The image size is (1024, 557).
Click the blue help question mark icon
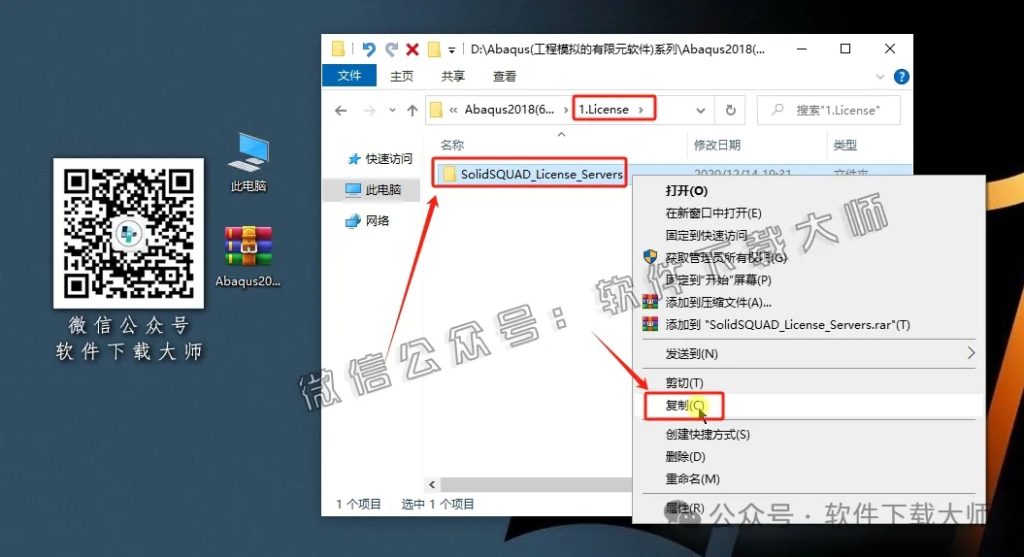901,77
